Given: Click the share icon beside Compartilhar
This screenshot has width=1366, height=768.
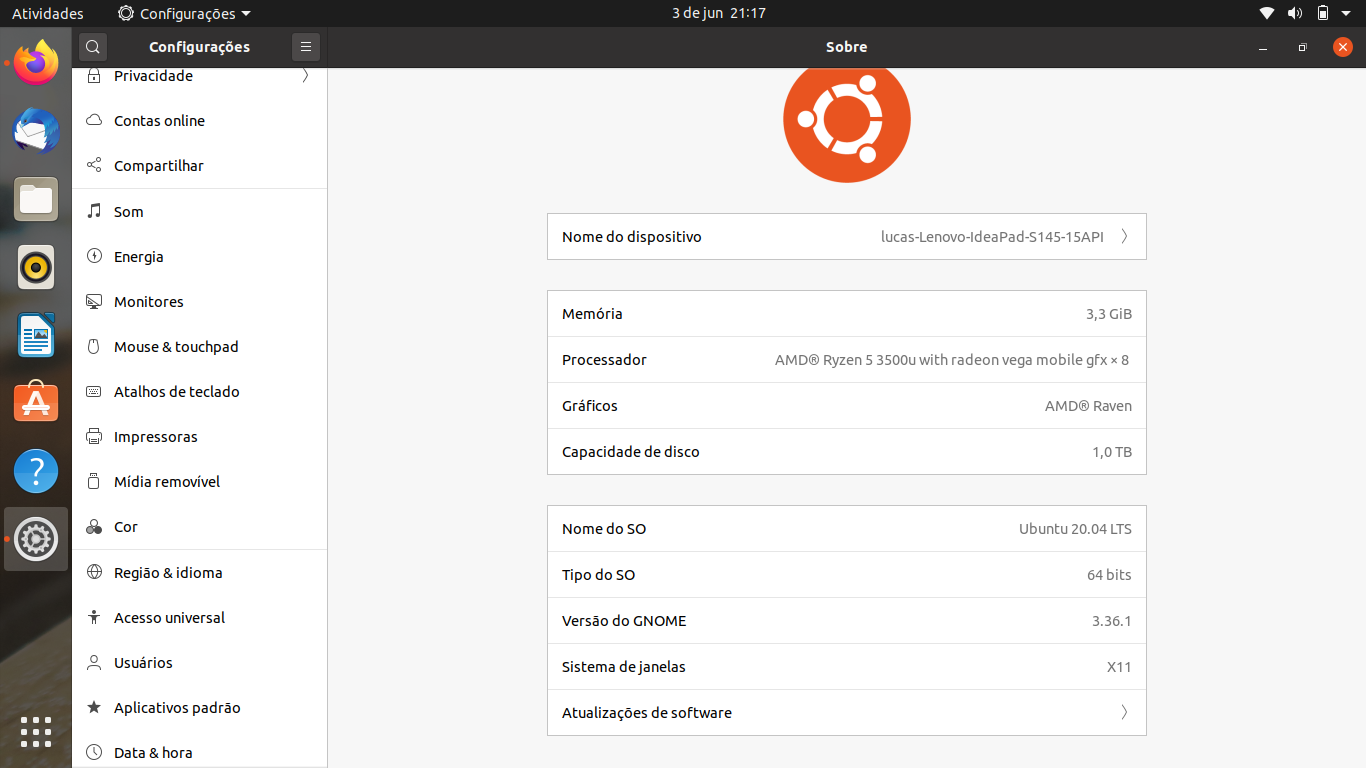Looking at the screenshot, I should point(94,166).
